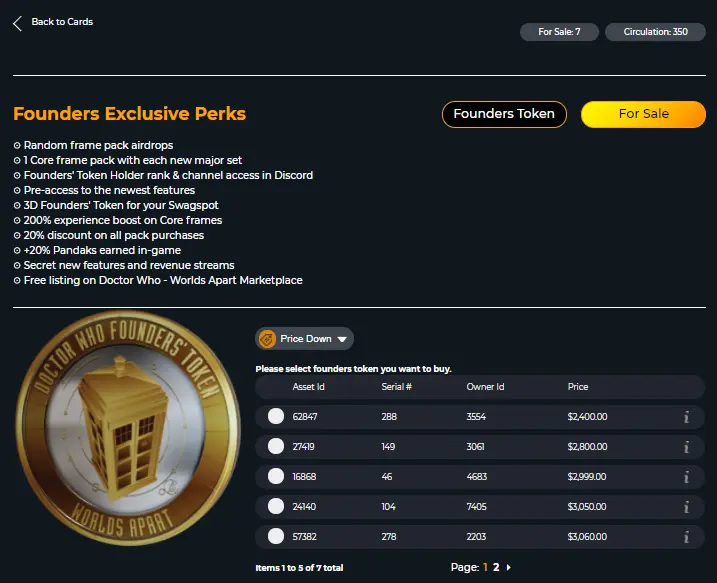Click the orange price tag sort icon
The image size is (717, 583).
click(x=267, y=339)
